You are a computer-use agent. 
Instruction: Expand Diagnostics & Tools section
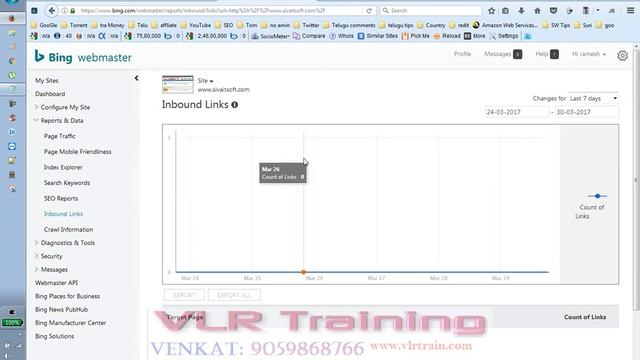[65, 243]
